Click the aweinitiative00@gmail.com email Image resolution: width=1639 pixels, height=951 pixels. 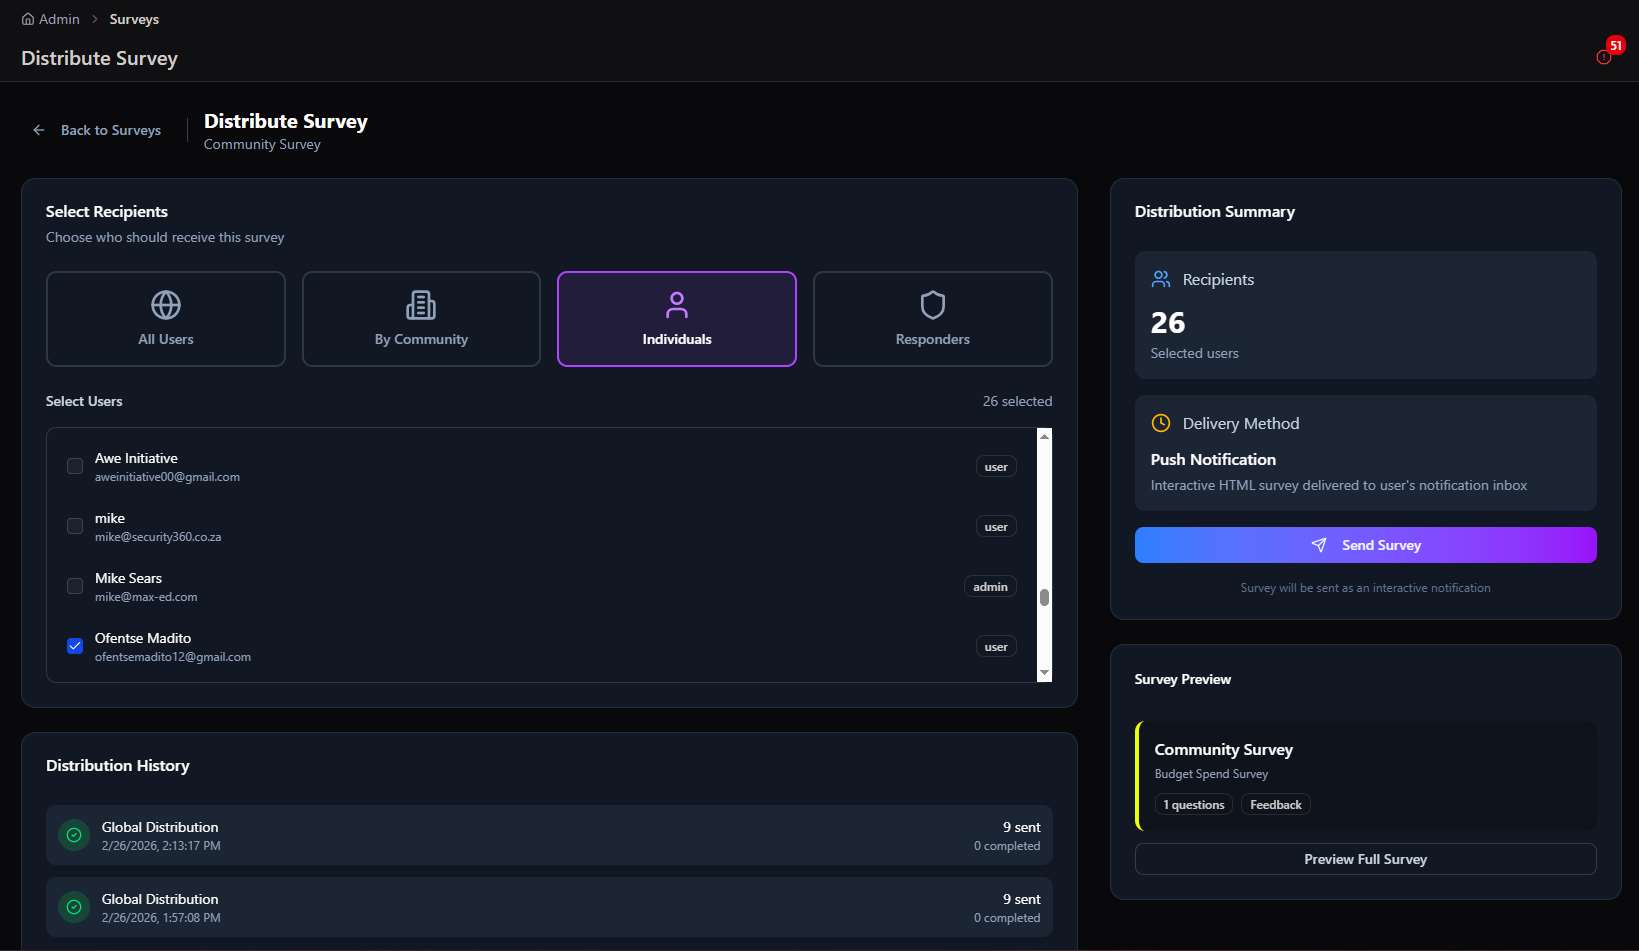point(167,477)
